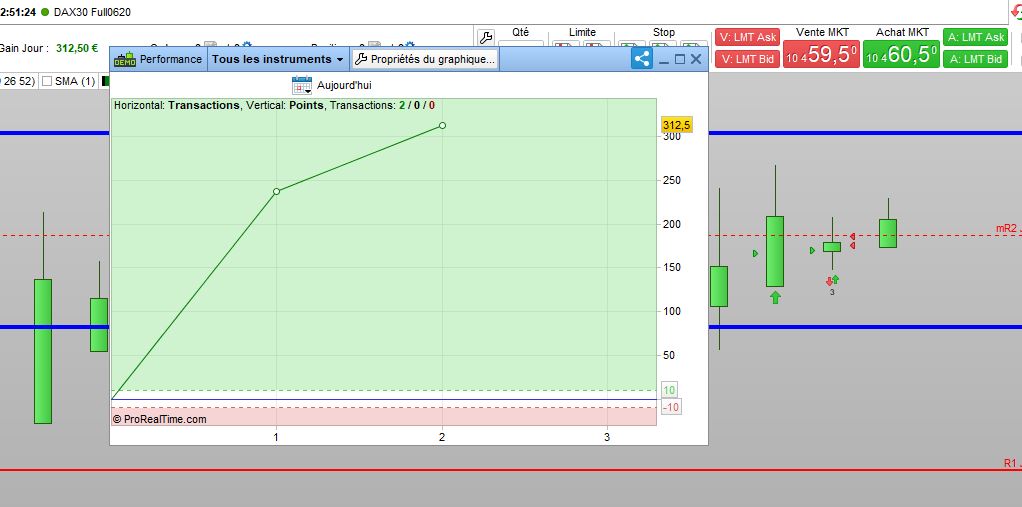Click the A: LMT Bid button
Screen dimensions: 1022x507
pos(975,59)
